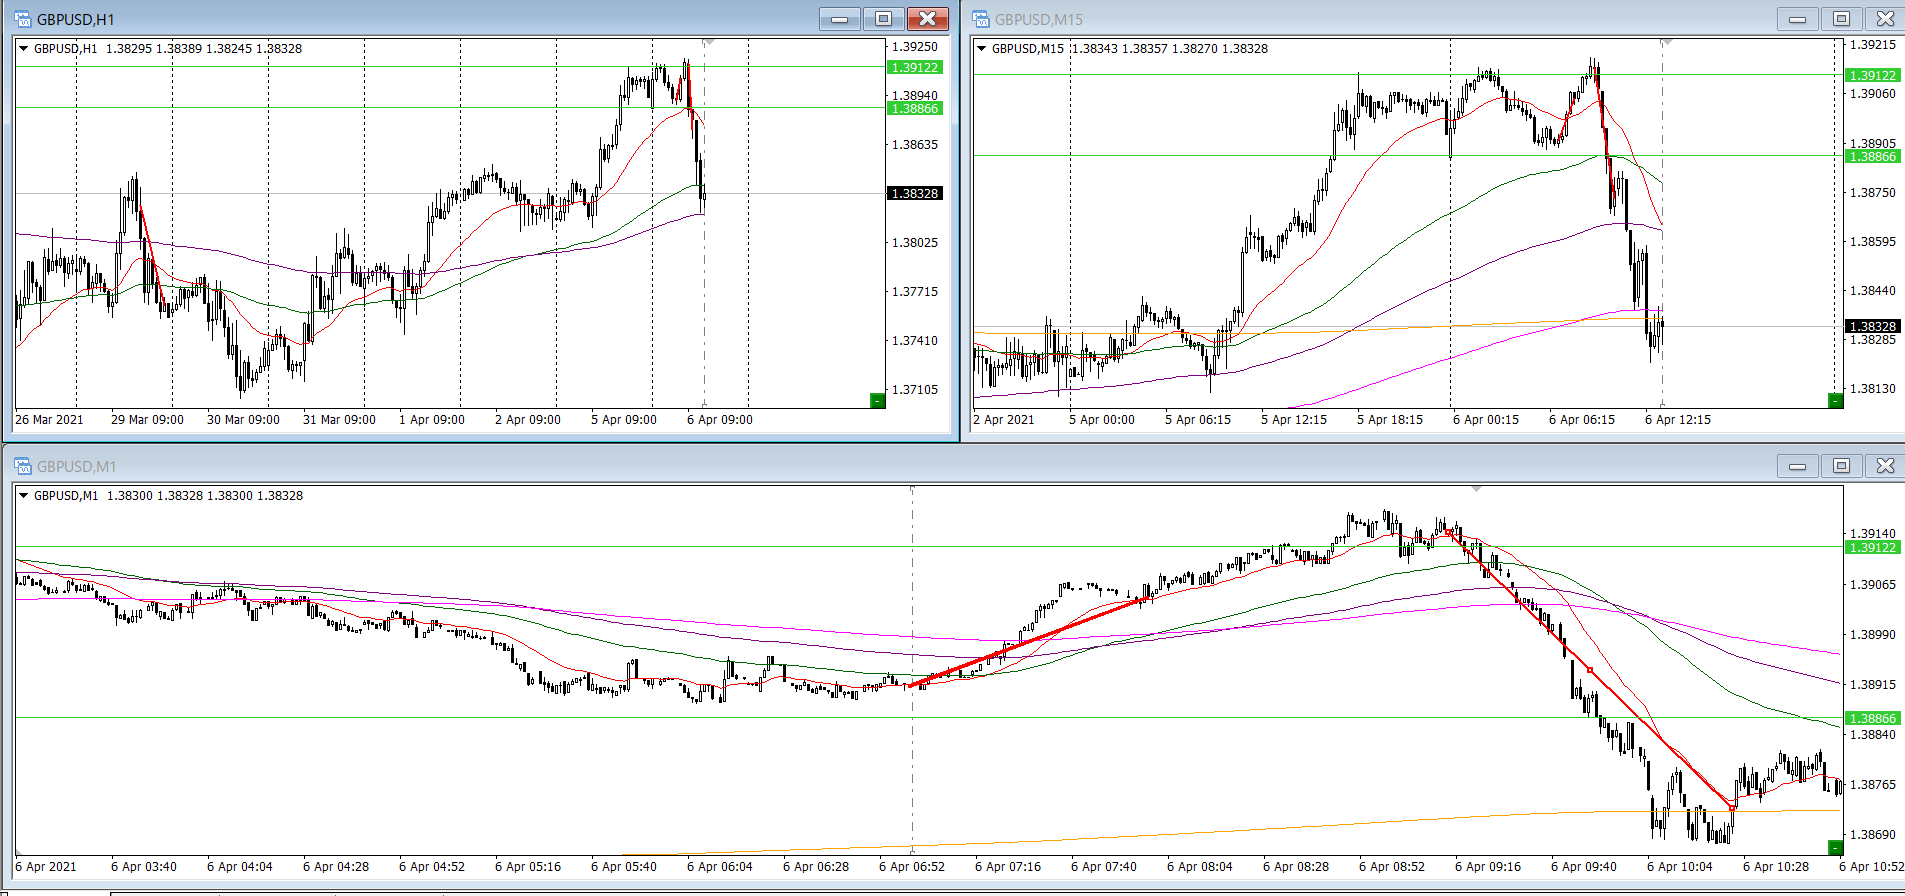Expand the GBPUSD,M1 chart title triangle
Screen dimensions: 1905x896
[24, 495]
